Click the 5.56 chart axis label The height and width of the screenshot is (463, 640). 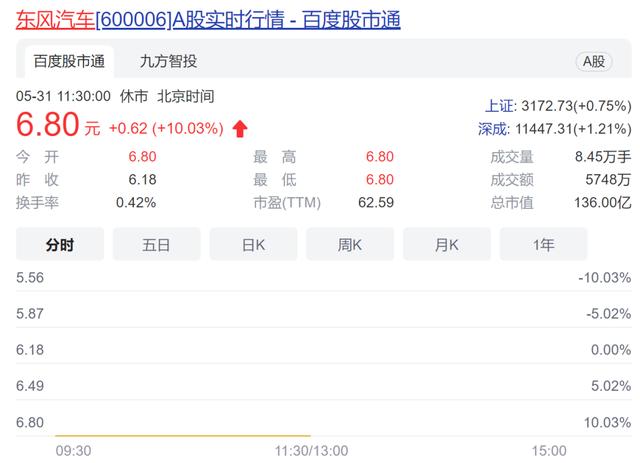coord(30,278)
